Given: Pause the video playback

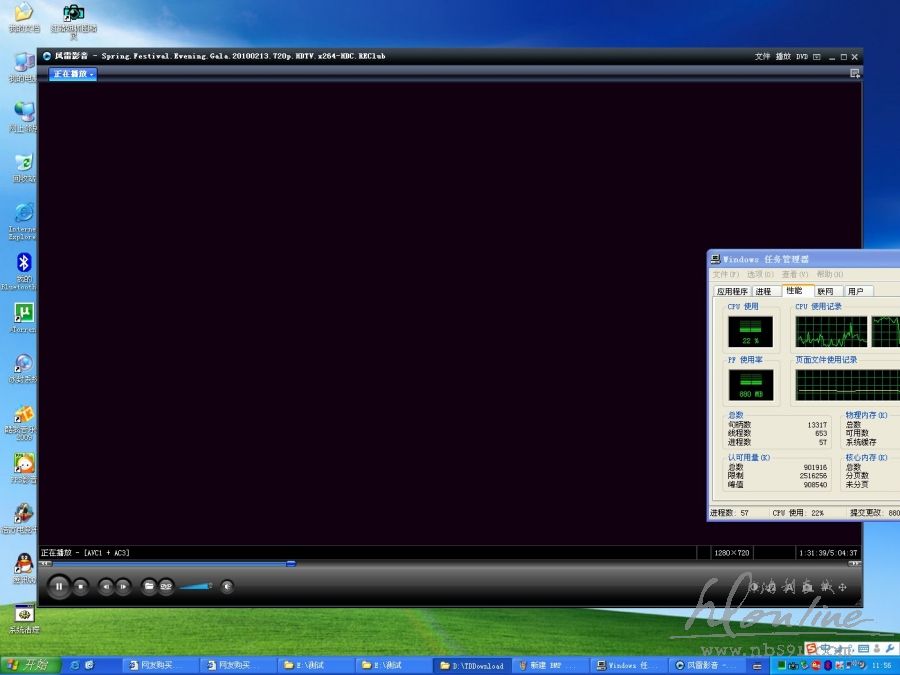Looking at the screenshot, I should tap(59, 586).
